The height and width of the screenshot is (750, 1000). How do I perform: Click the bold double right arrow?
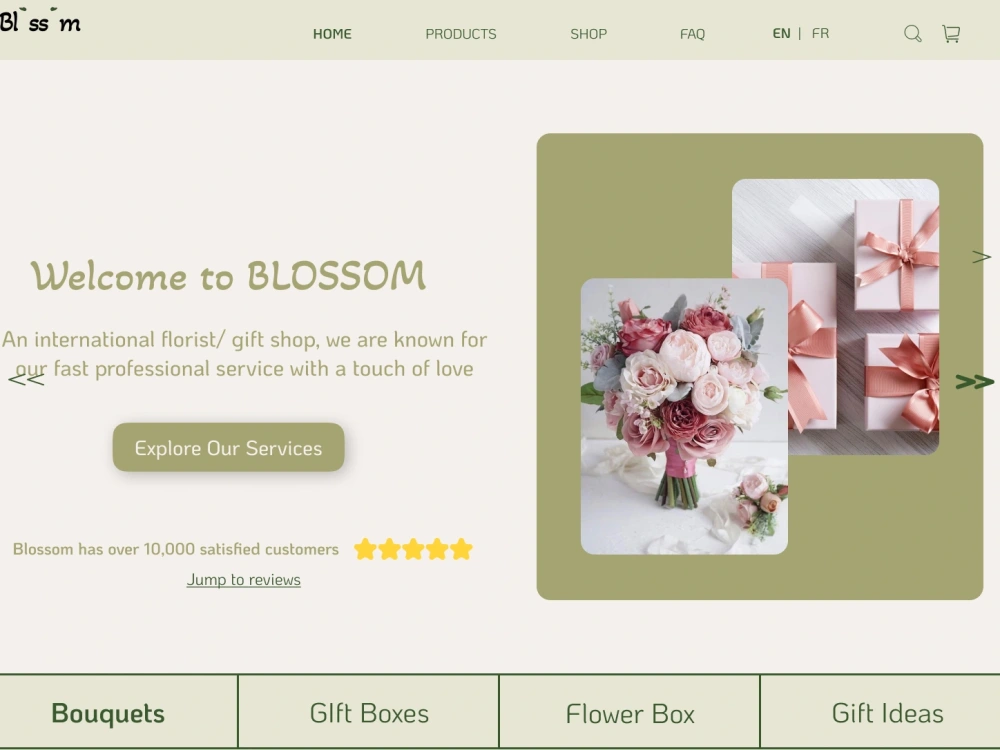[x=974, y=382]
